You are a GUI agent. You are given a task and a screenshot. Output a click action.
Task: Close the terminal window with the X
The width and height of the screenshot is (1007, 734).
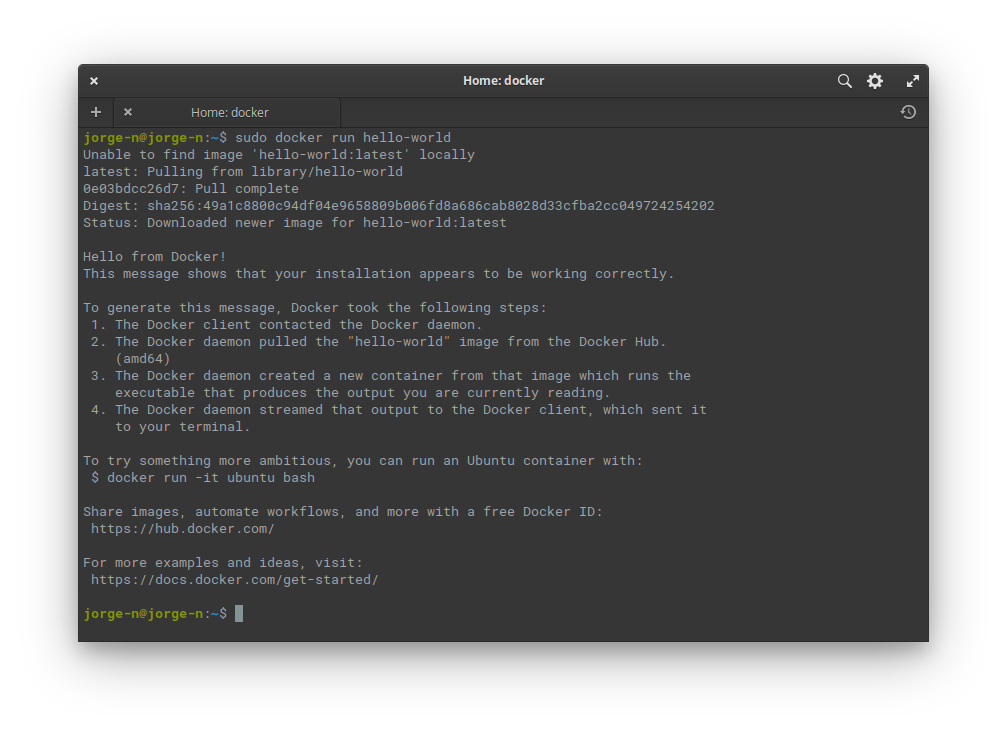(x=94, y=81)
